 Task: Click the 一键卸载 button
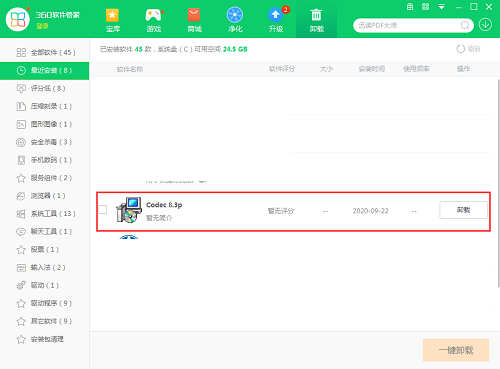pos(456,350)
